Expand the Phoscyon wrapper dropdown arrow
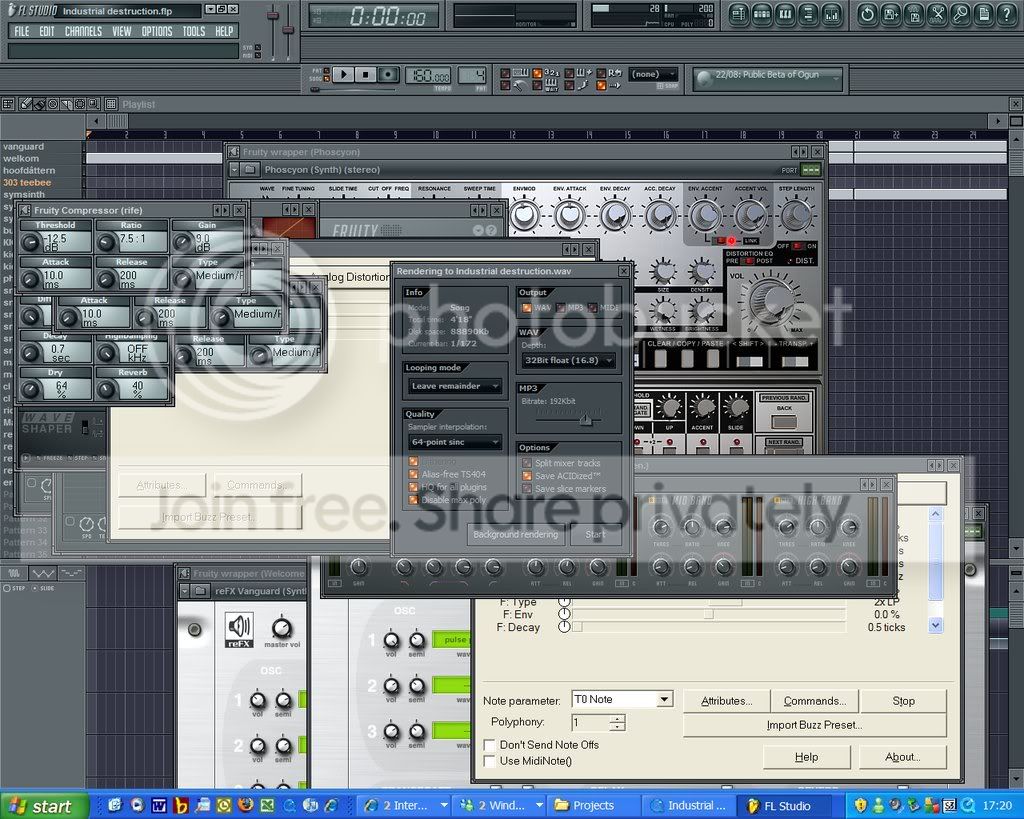Screen dimensions: 1024x819 point(234,170)
